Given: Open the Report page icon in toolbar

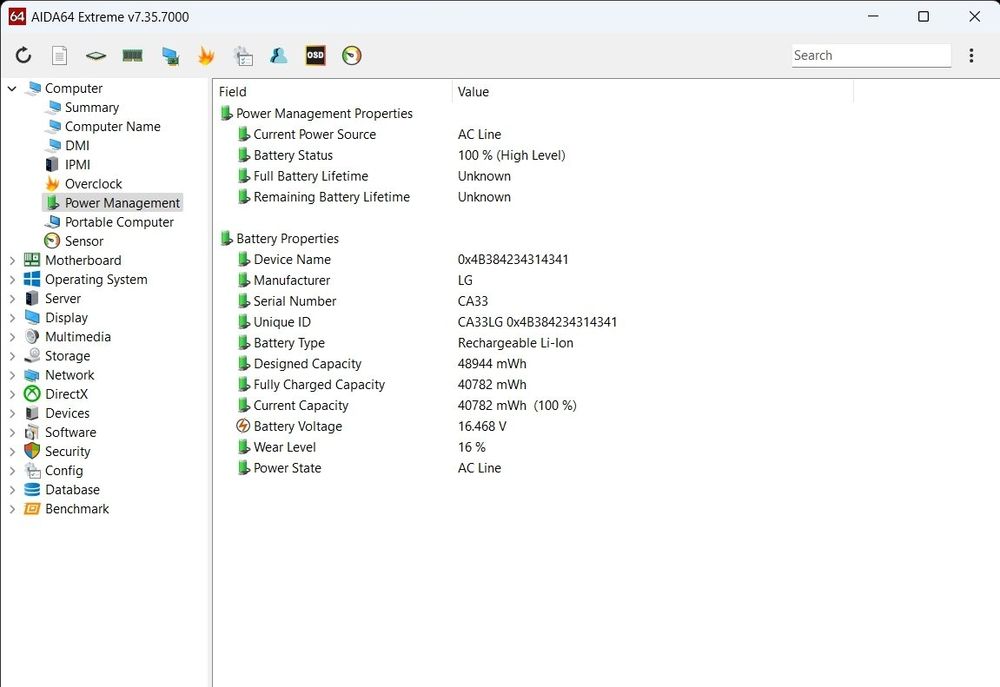Looking at the screenshot, I should click(x=59, y=55).
